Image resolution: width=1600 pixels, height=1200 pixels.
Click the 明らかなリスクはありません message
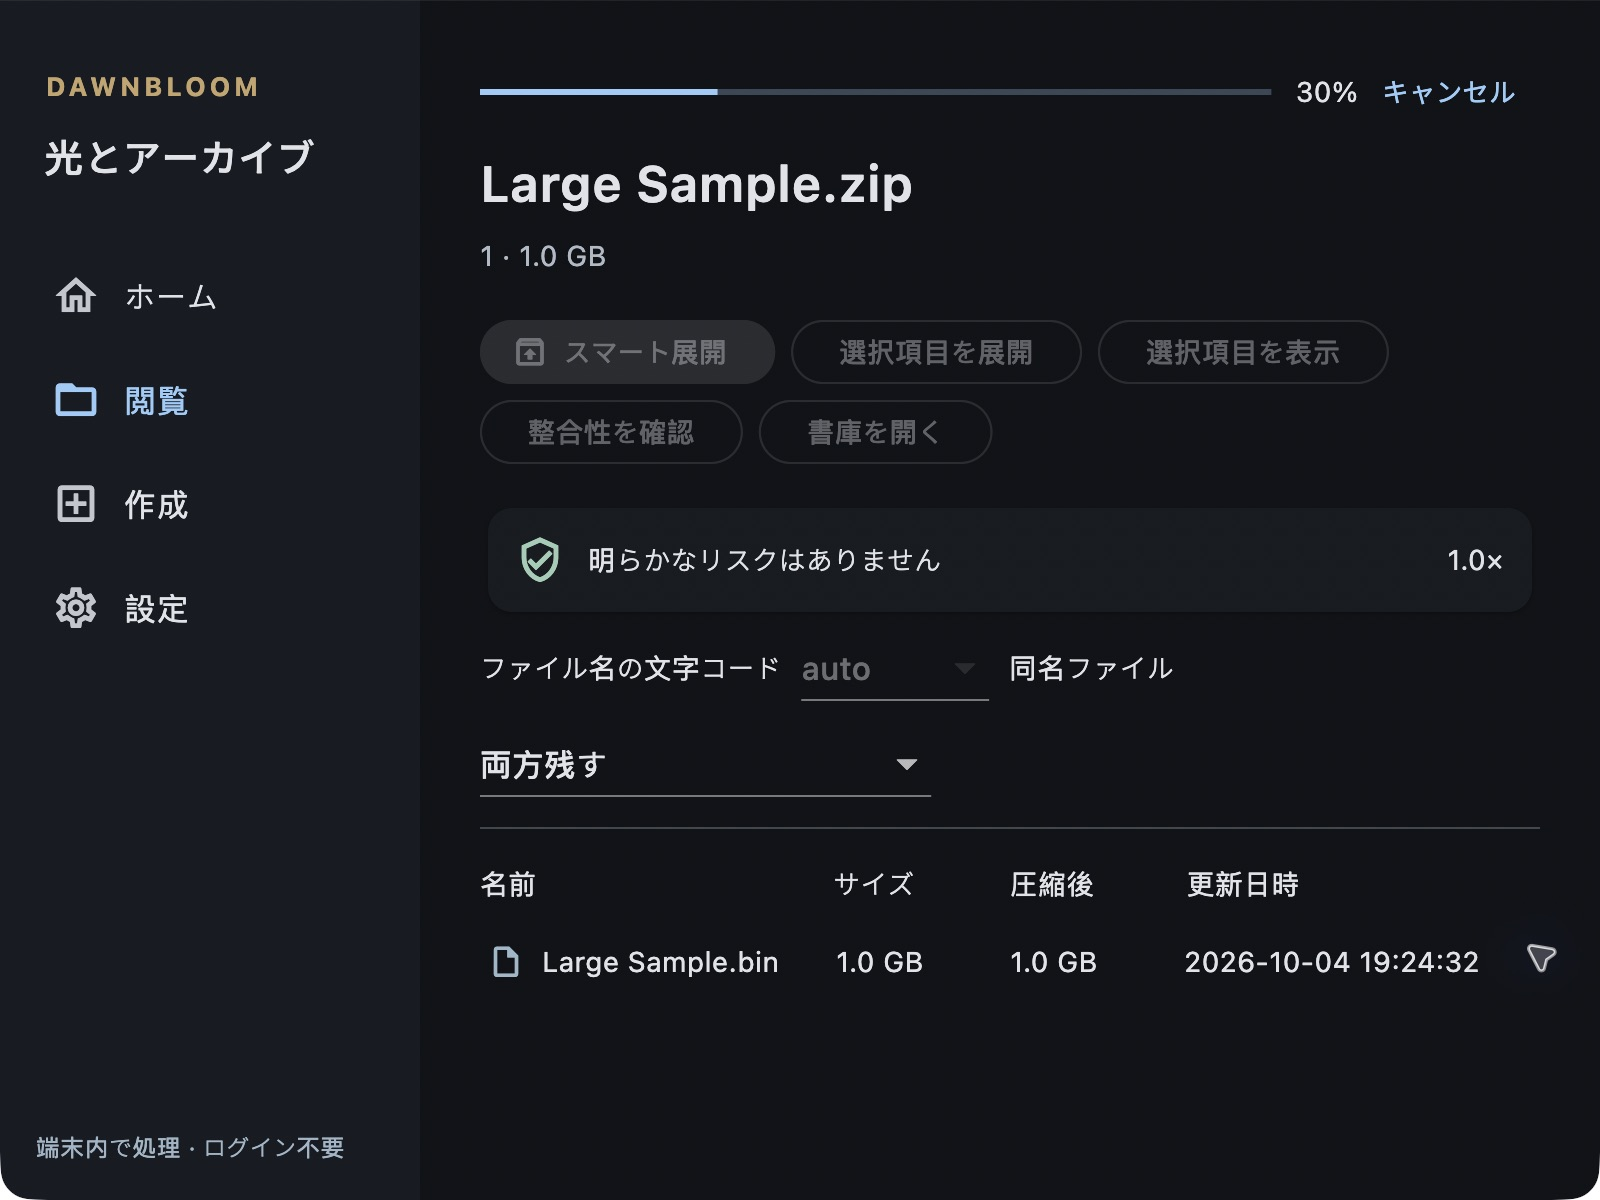coord(765,560)
